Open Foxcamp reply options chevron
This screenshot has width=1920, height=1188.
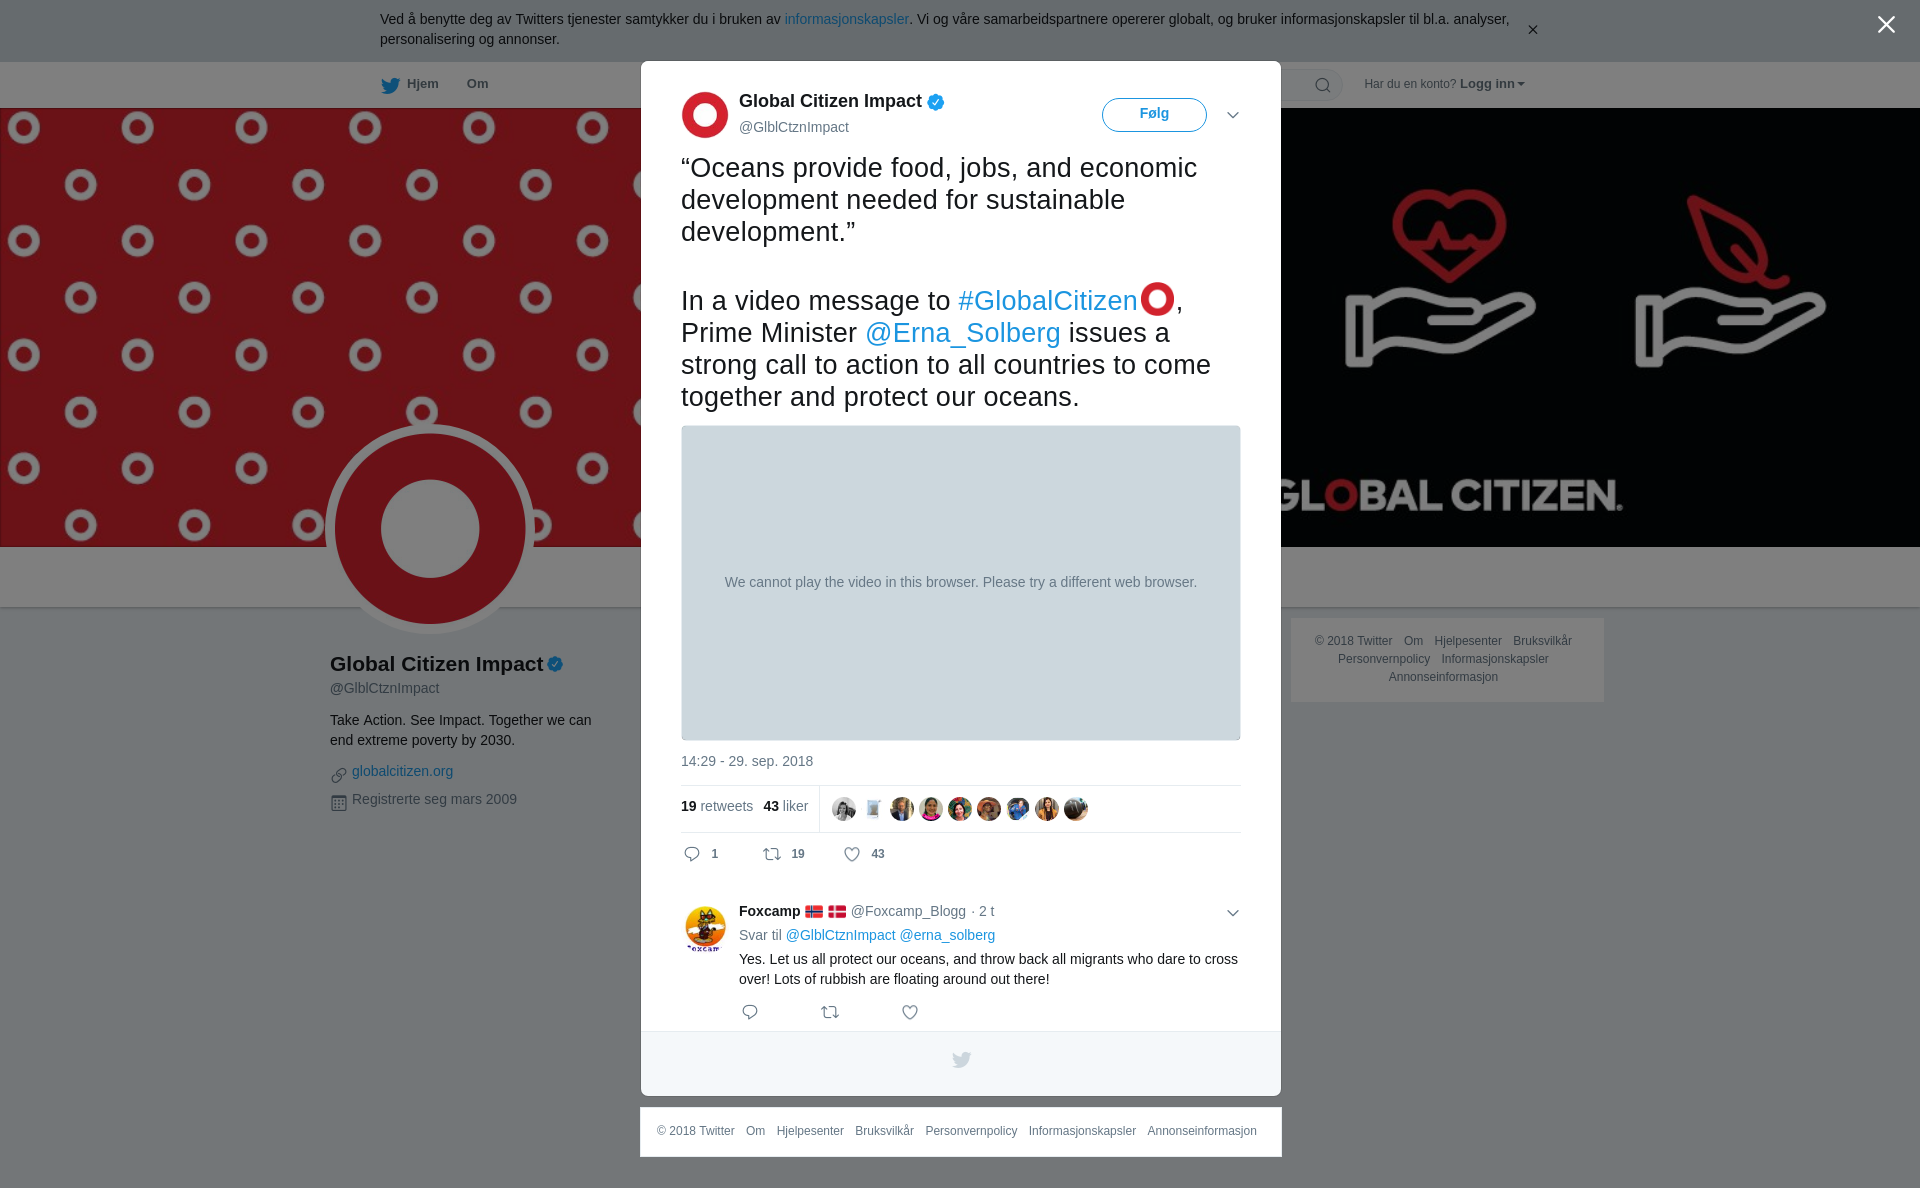(x=1233, y=913)
